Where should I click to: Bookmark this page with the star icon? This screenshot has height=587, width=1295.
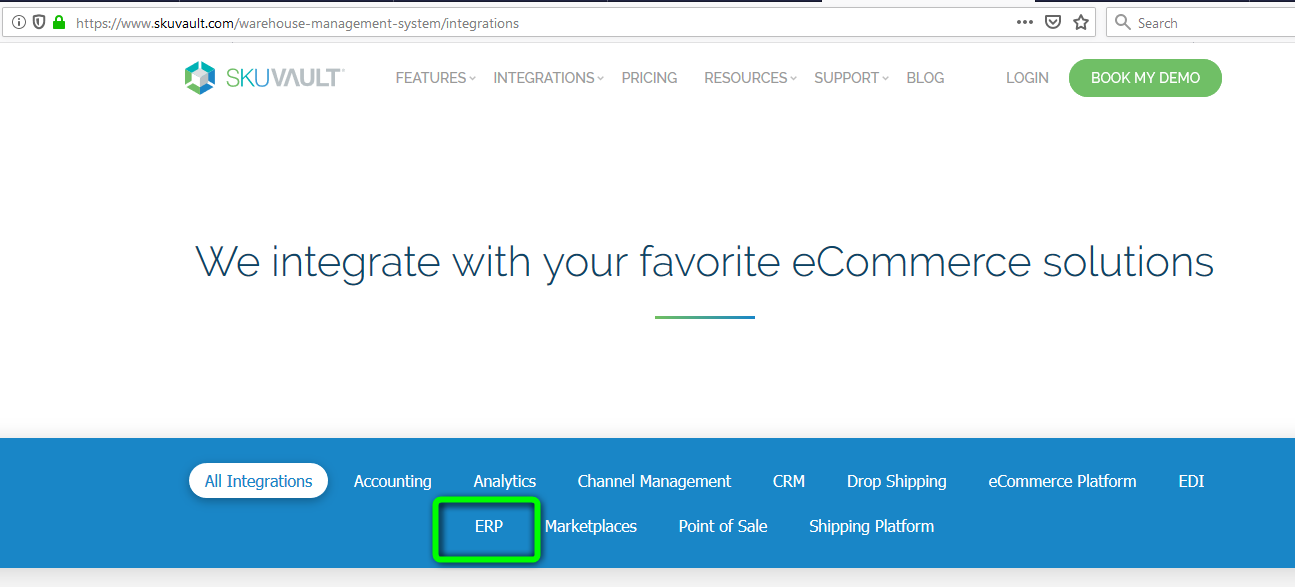click(x=1081, y=22)
